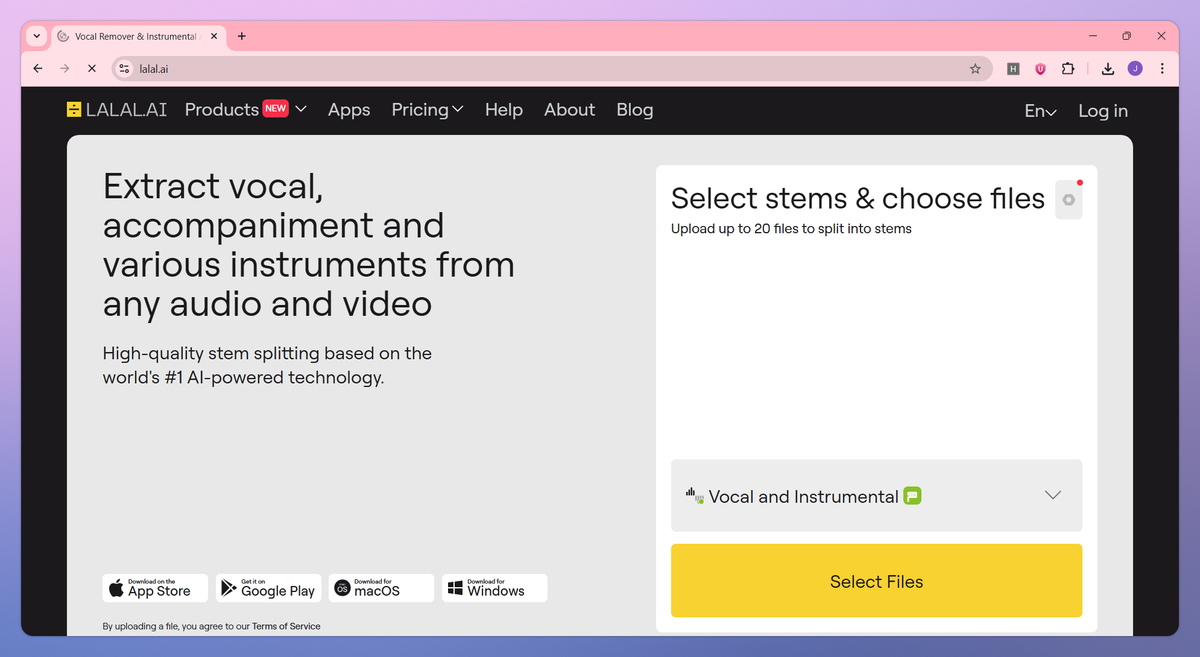This screenshot has width=1200, height=657.
Task: Change language with the En selector
Action: point(1040,111)
